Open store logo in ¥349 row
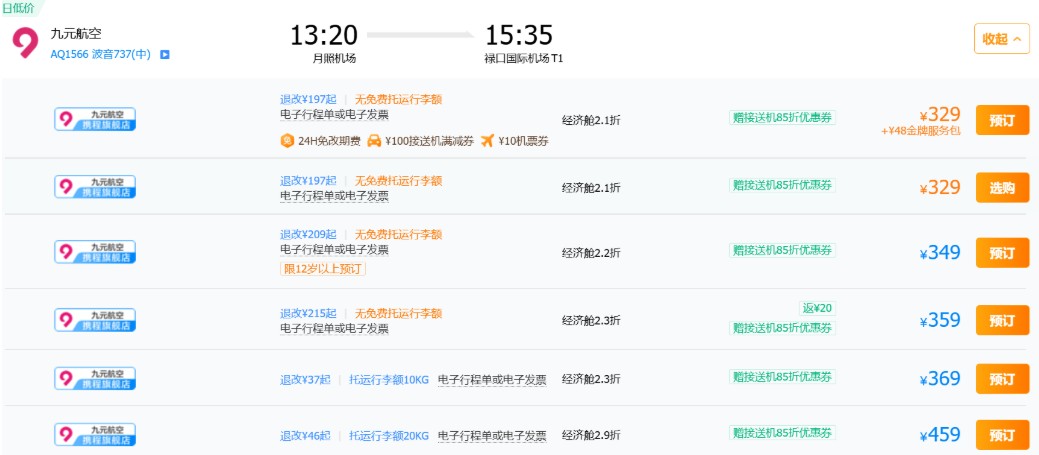This screenshot has height=455, width=1039. (x=95, y=252)
